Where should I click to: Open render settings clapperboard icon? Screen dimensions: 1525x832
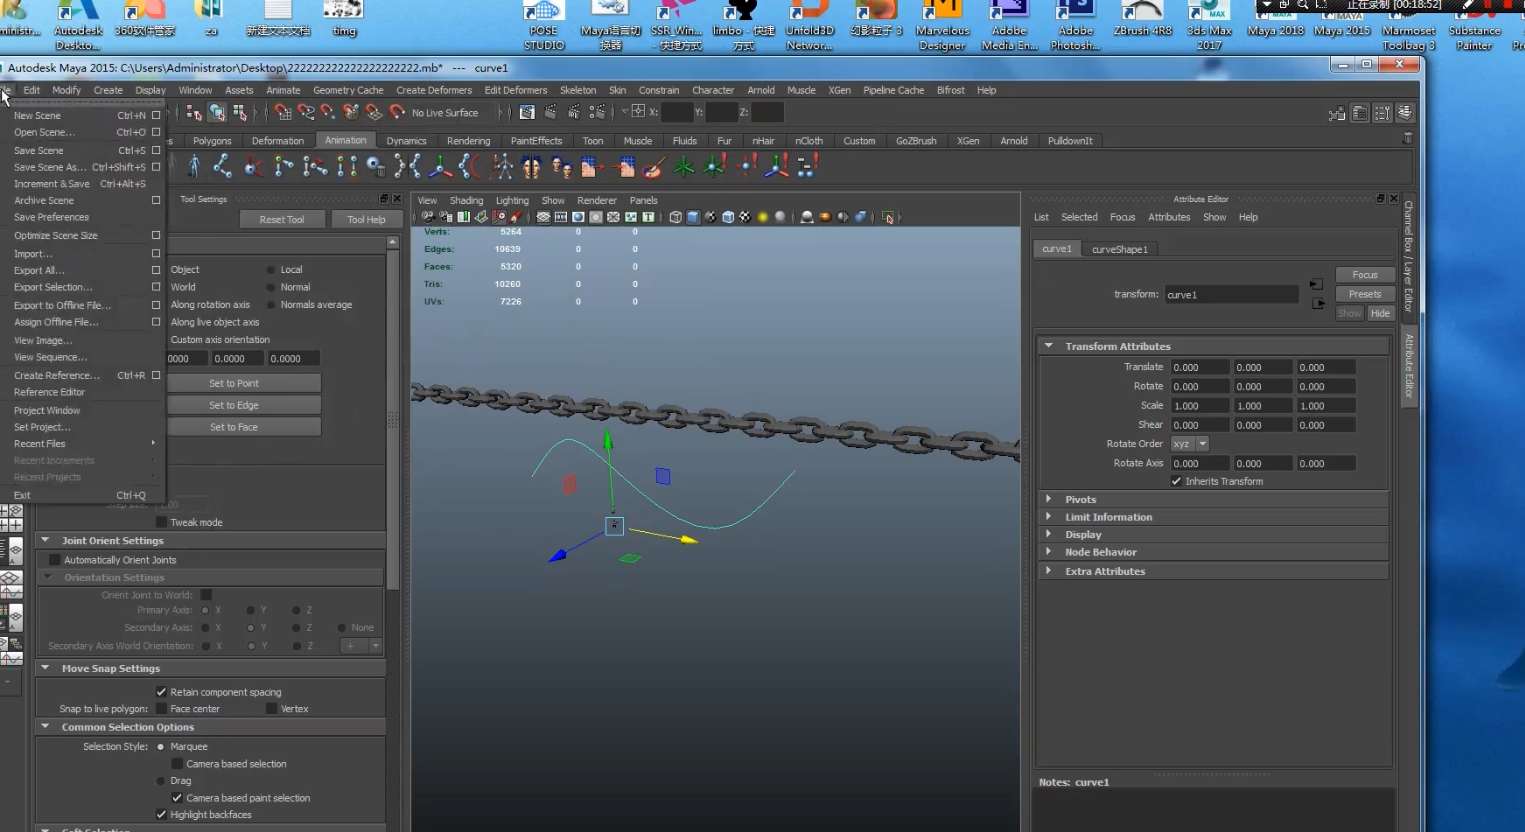tap(597, 112)
